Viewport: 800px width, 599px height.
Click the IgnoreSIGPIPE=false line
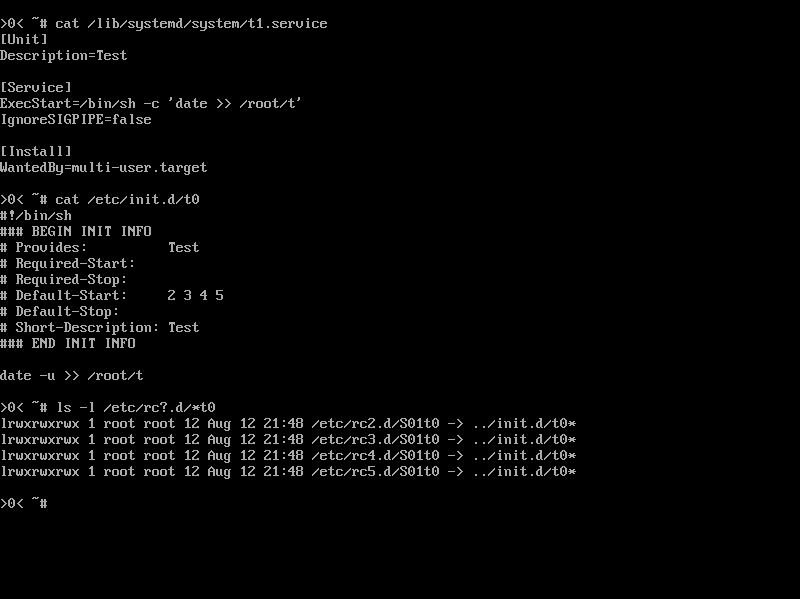click(76, 119)
